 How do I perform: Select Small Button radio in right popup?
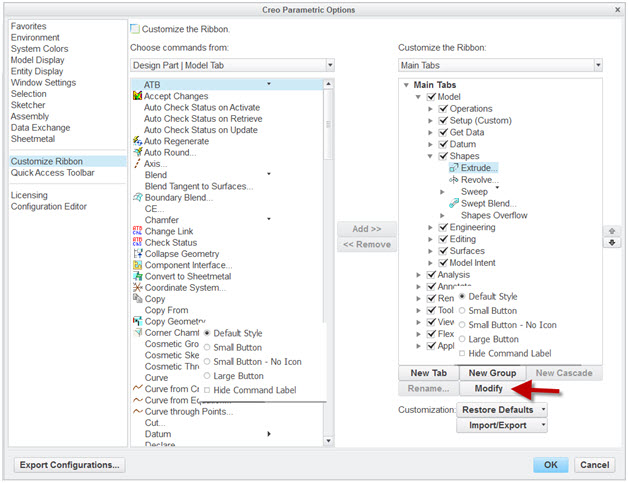click(462, 311)
